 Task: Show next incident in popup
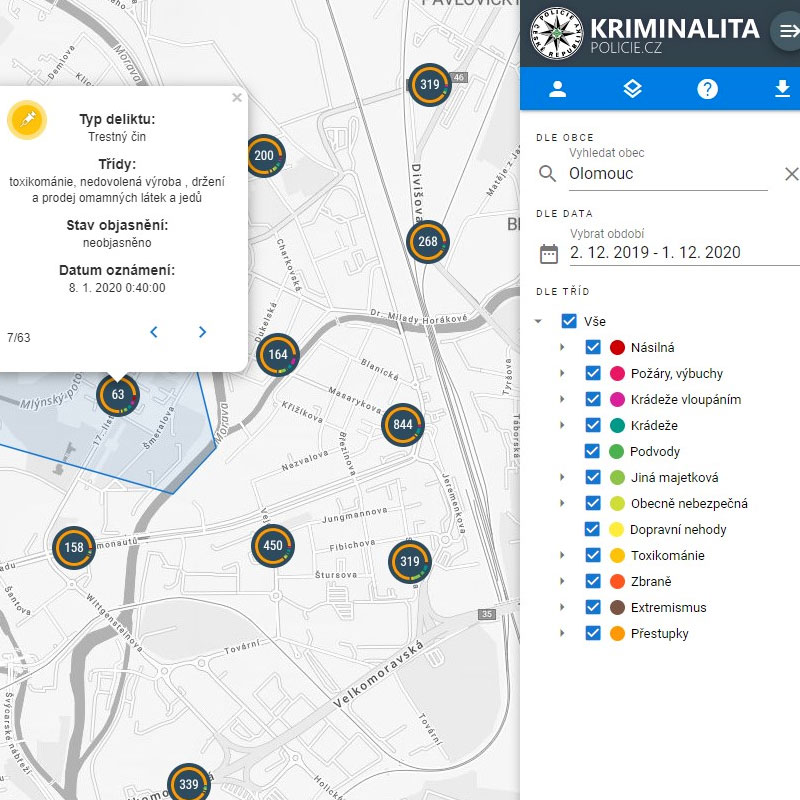click(202, 332)
